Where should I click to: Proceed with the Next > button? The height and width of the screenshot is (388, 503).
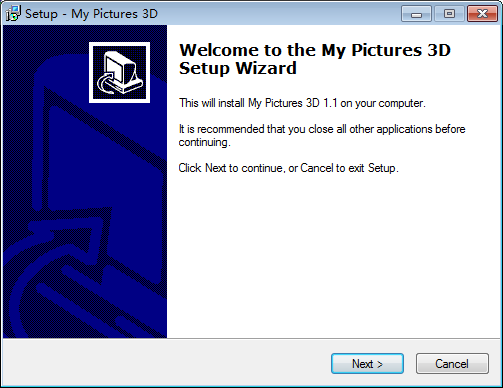point(367,364)
